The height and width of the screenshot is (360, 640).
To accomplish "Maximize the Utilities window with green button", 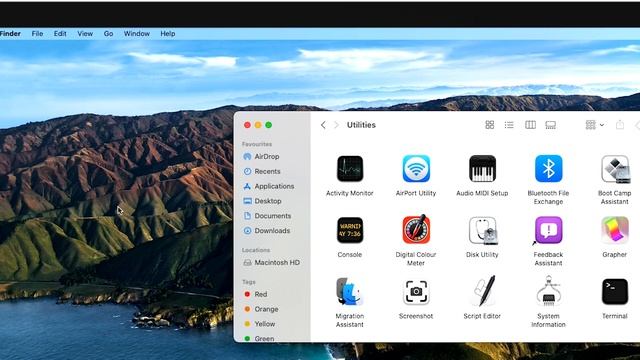I will [269, 125].
